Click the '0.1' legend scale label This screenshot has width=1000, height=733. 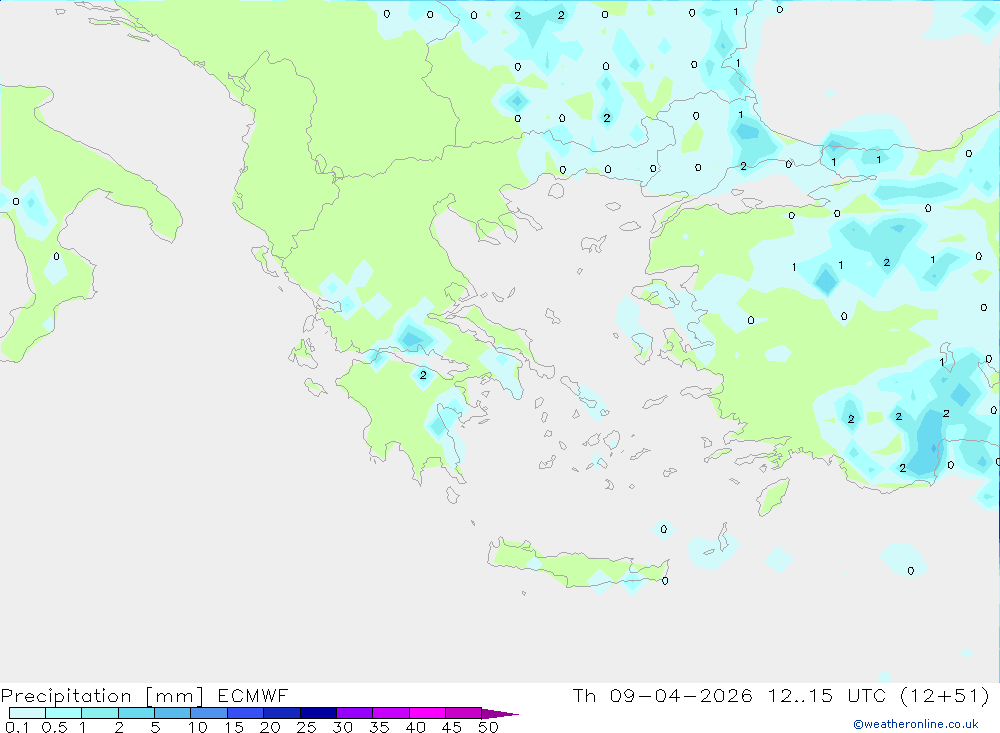click(x=17, y=727)
